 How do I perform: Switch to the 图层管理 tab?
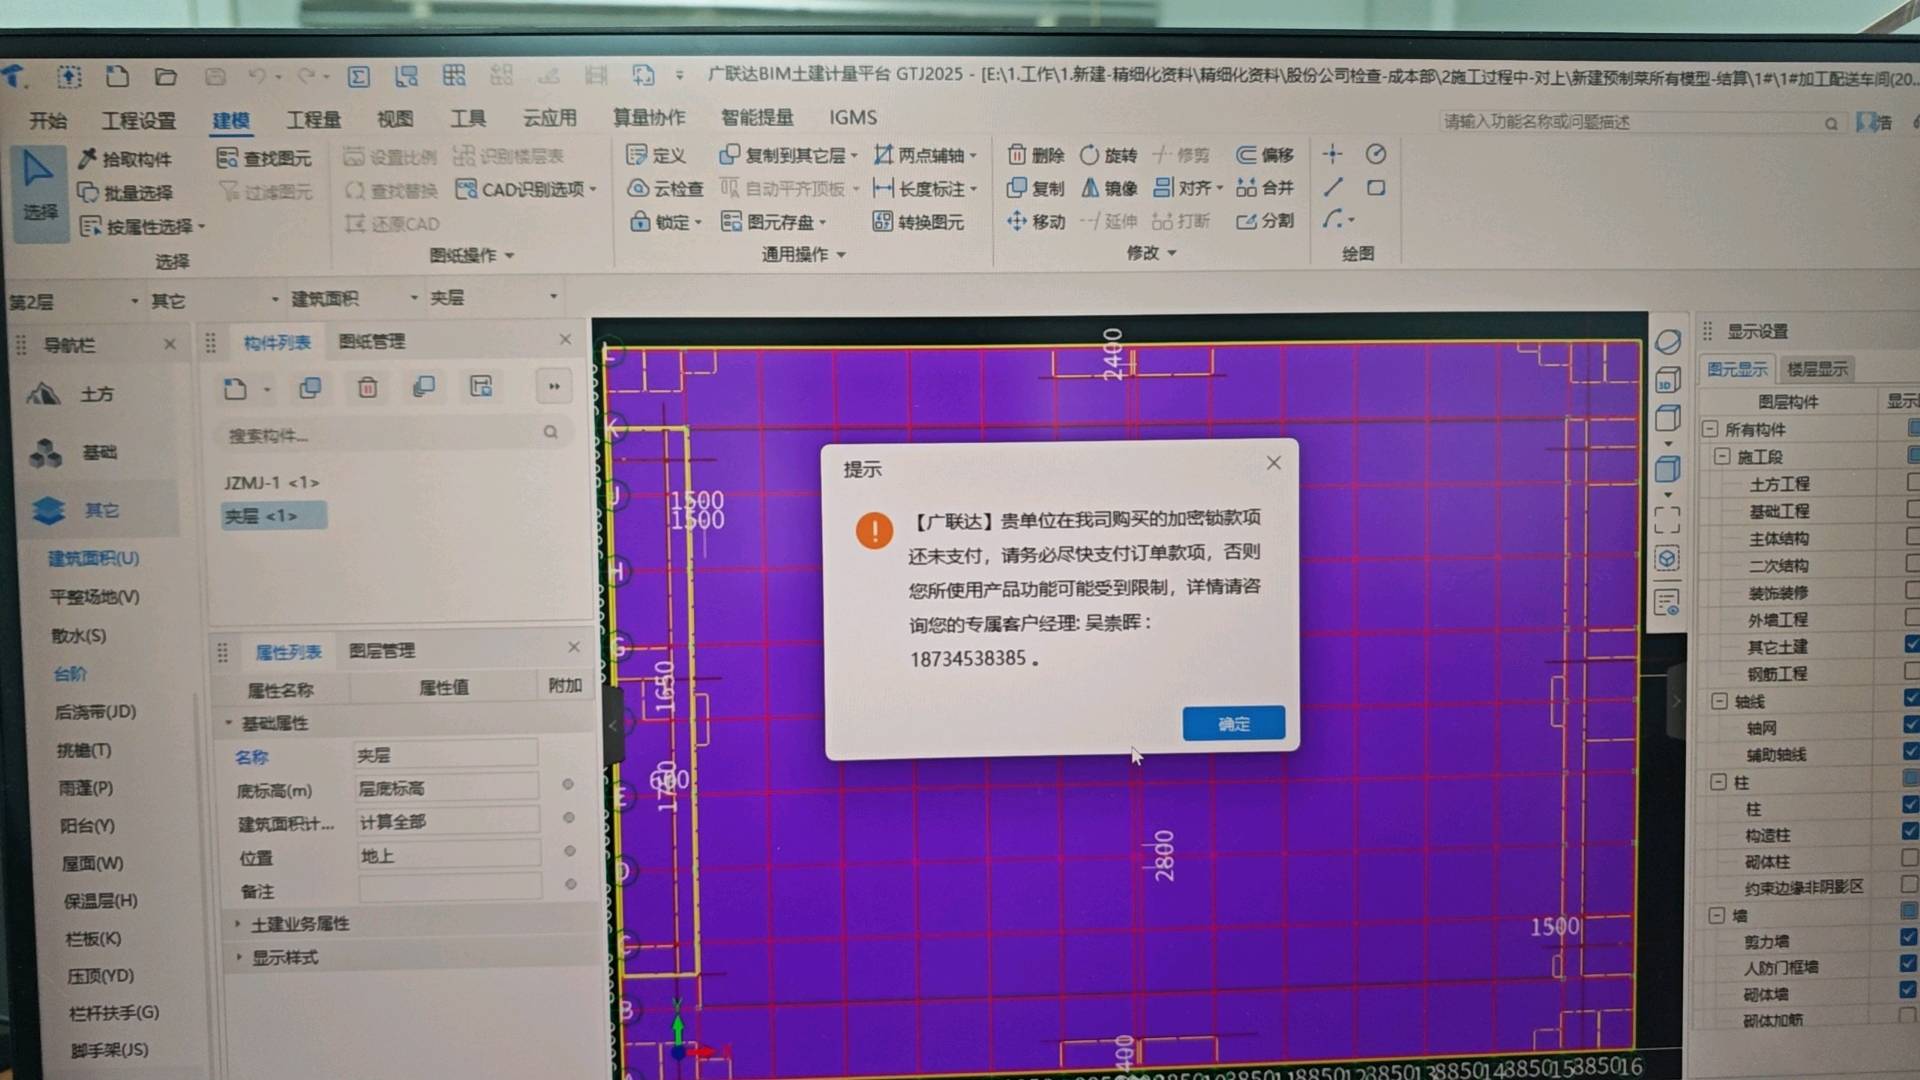point(381,651)
